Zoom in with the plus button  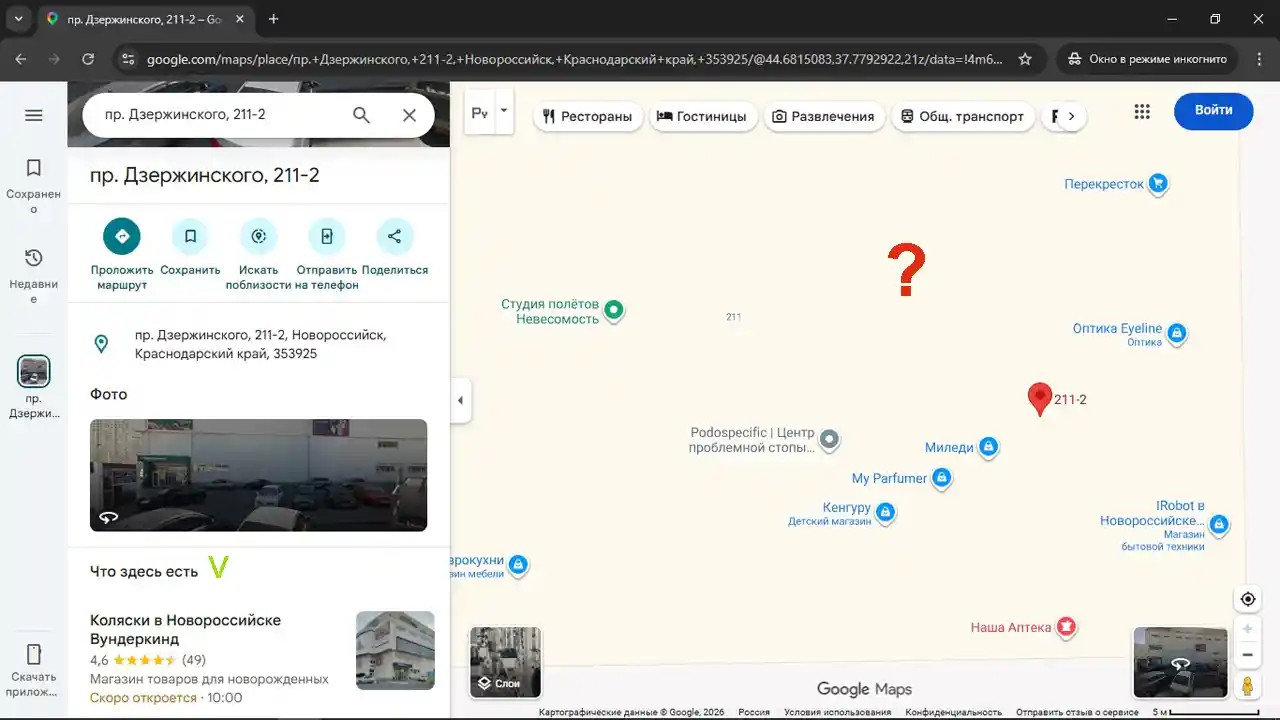coord(1247,629)
